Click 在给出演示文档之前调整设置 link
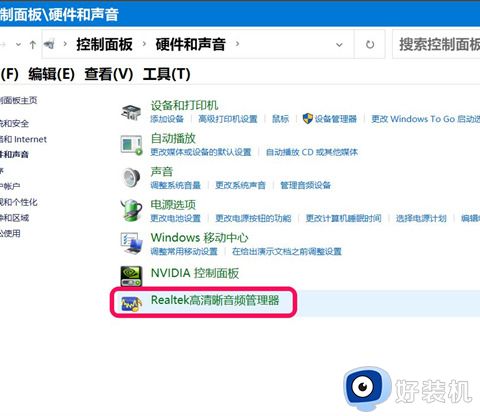Screen dimensions: 480x416 pyautogui.click(x=287, y=251)
